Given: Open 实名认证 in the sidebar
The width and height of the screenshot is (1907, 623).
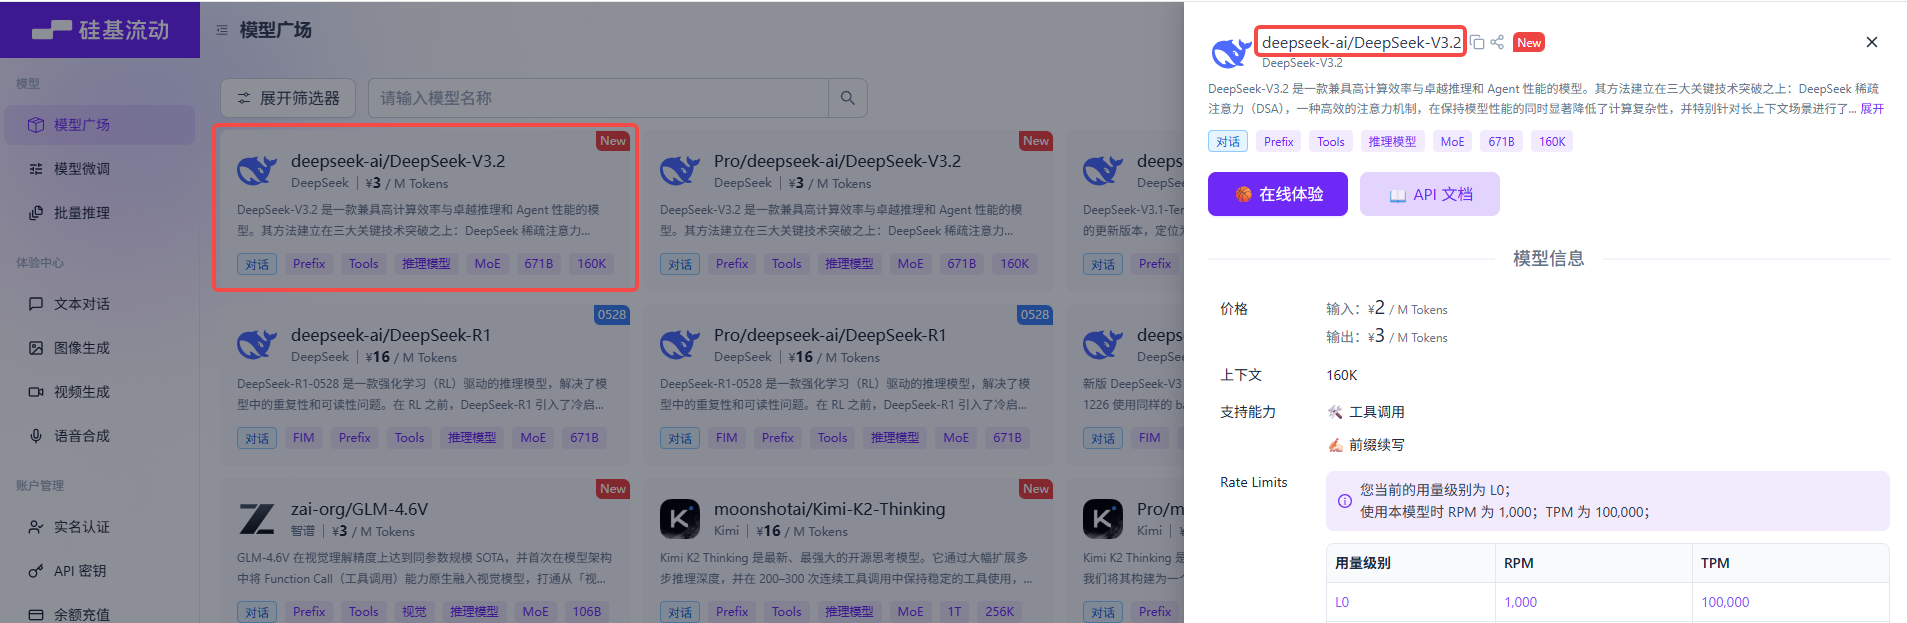Looking at the screenshot, I should pyautogui.click(x=99, y=527).
